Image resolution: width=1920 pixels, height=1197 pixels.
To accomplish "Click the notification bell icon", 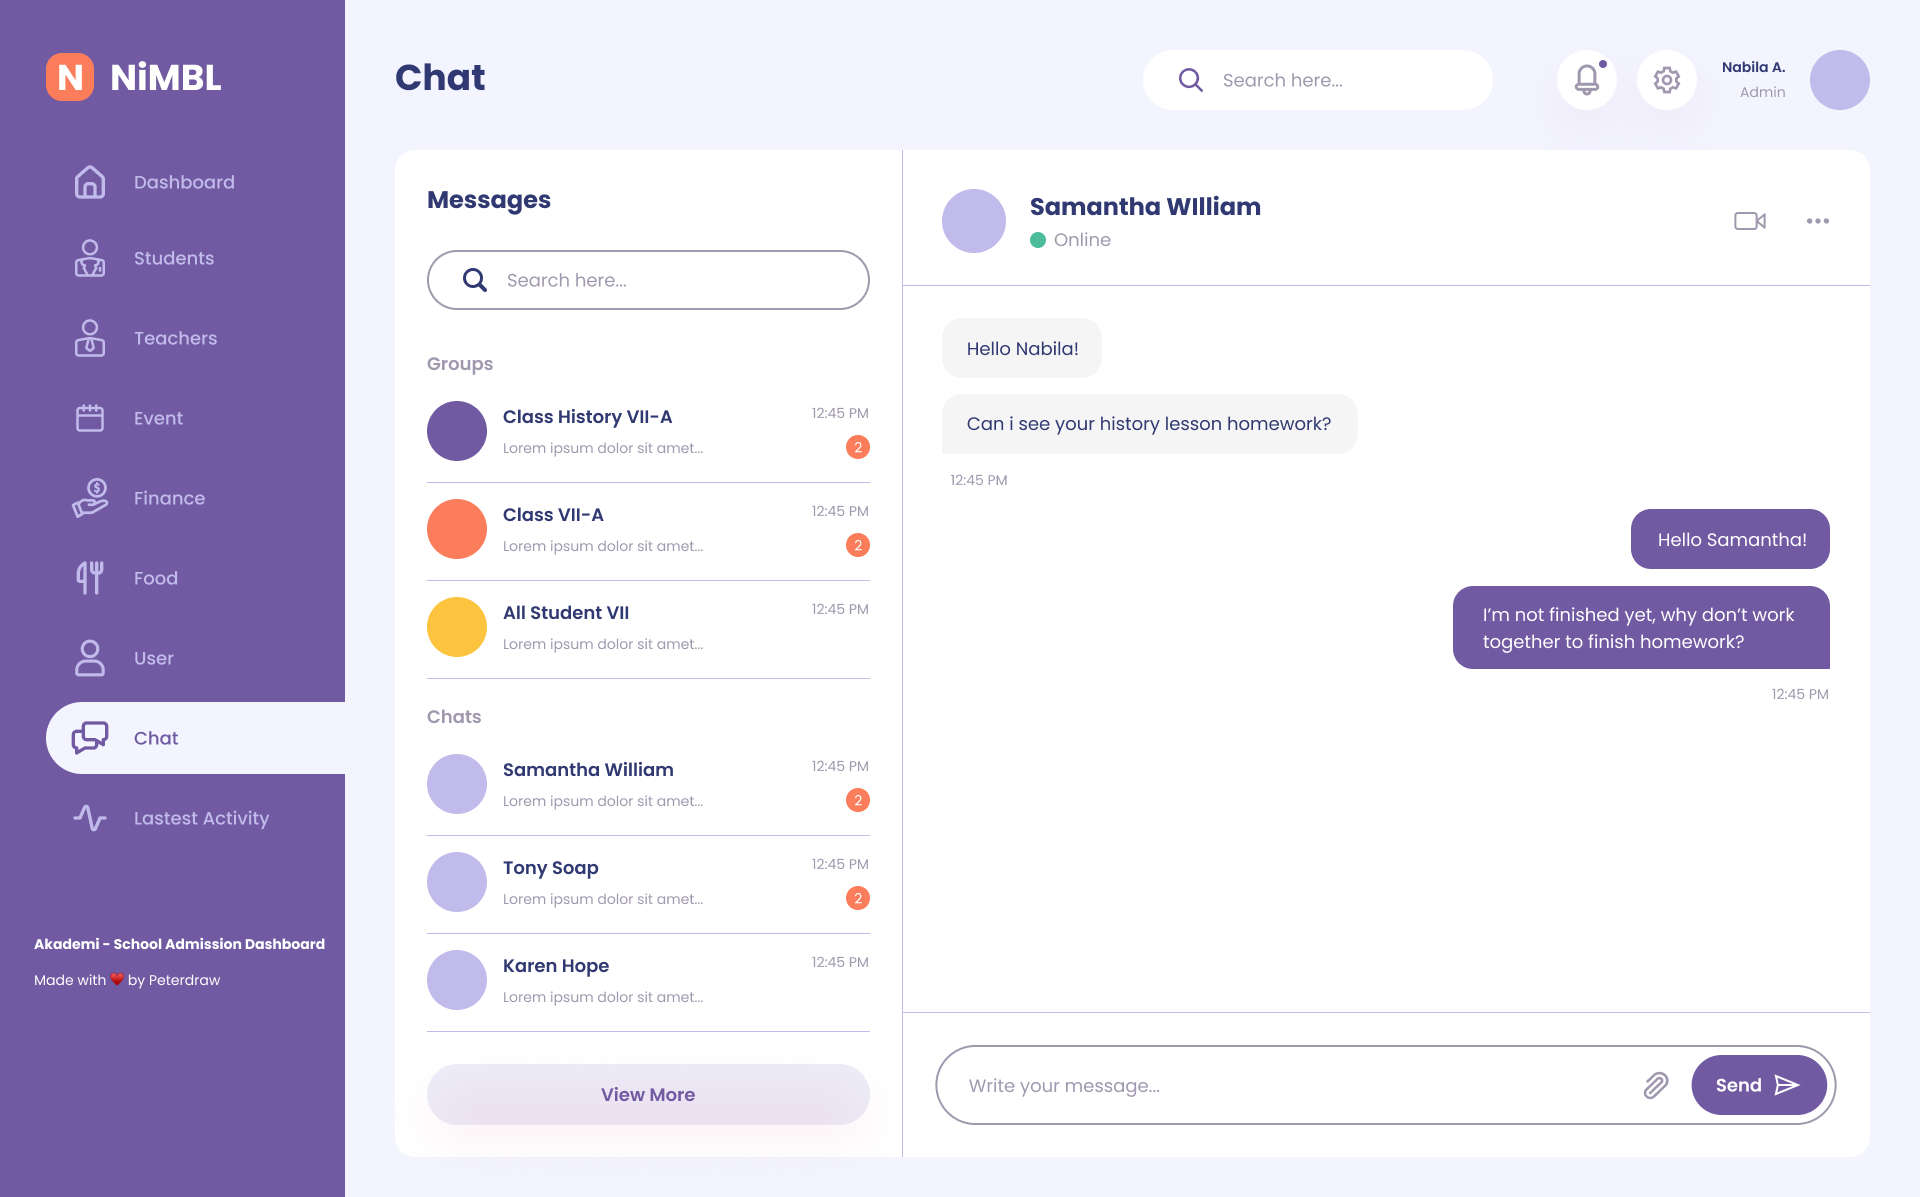I will click(x=1586, y=80).
